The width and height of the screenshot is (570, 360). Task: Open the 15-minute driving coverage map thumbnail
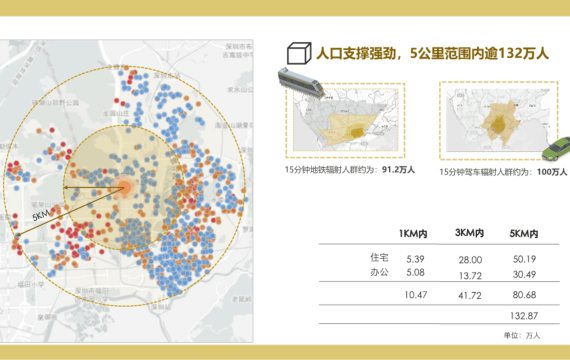pos(498,120)
